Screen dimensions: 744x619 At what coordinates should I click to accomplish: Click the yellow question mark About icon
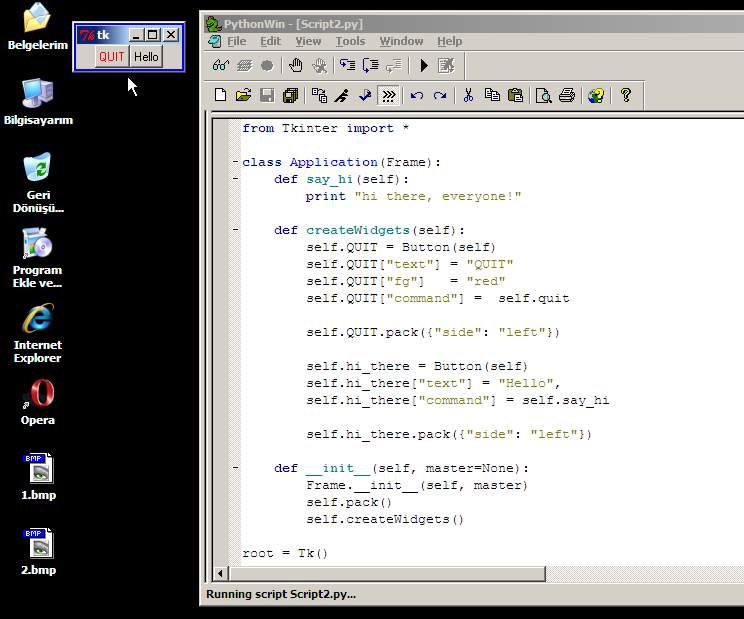[626, 95]
